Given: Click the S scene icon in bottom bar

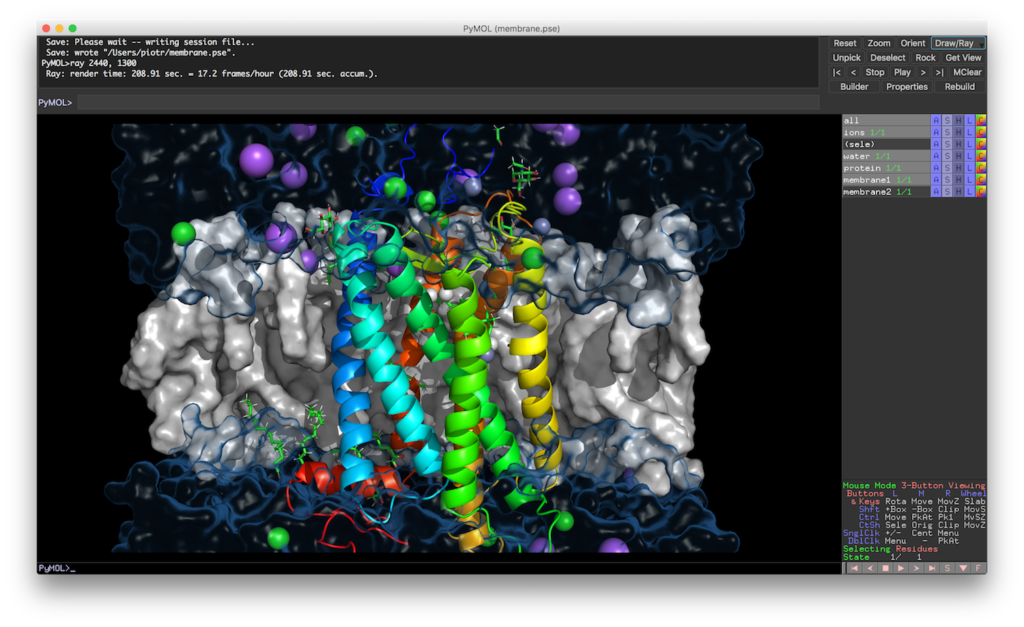Looking at the screenshot, I should [x=947, y=568].
